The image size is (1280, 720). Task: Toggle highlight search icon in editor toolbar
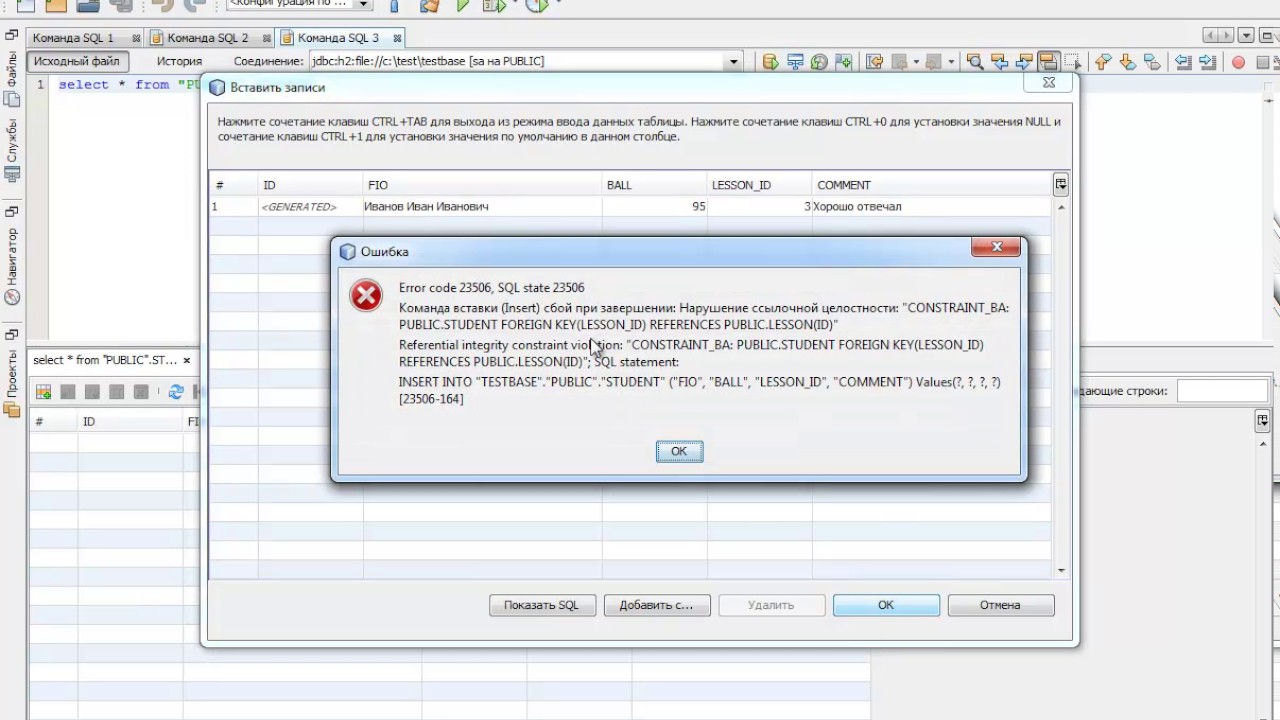(1048, 62)
